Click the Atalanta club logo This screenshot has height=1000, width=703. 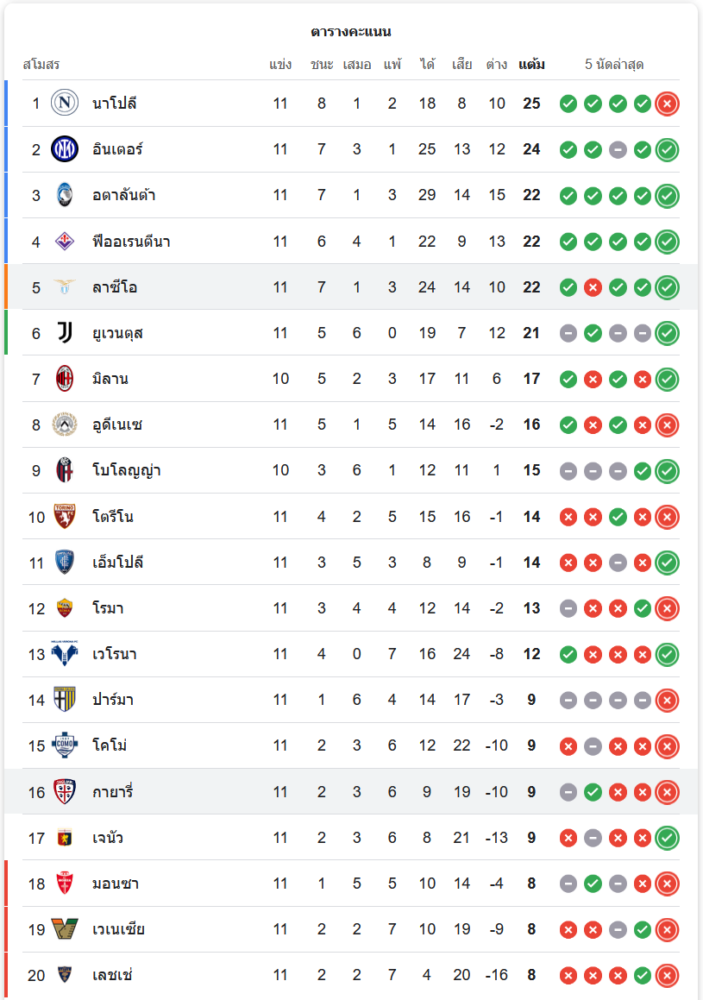pyautogui.click(x=65, y=195)
